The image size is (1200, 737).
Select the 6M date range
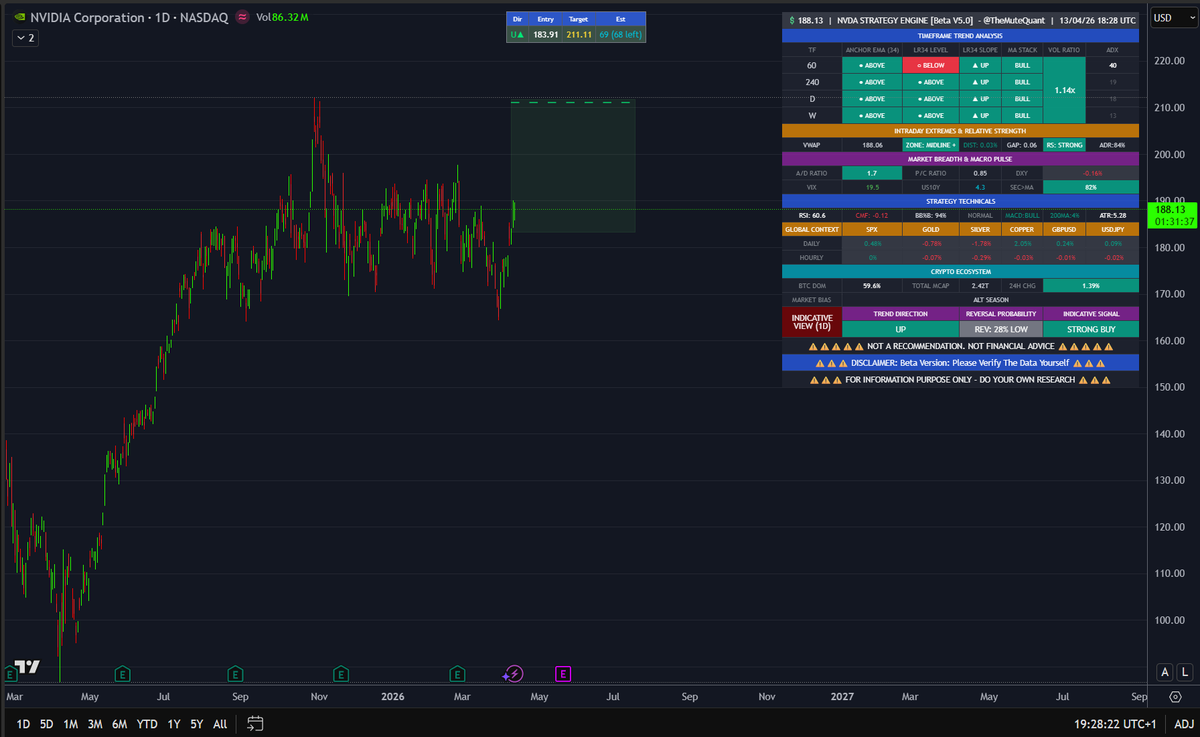(119, 723)
